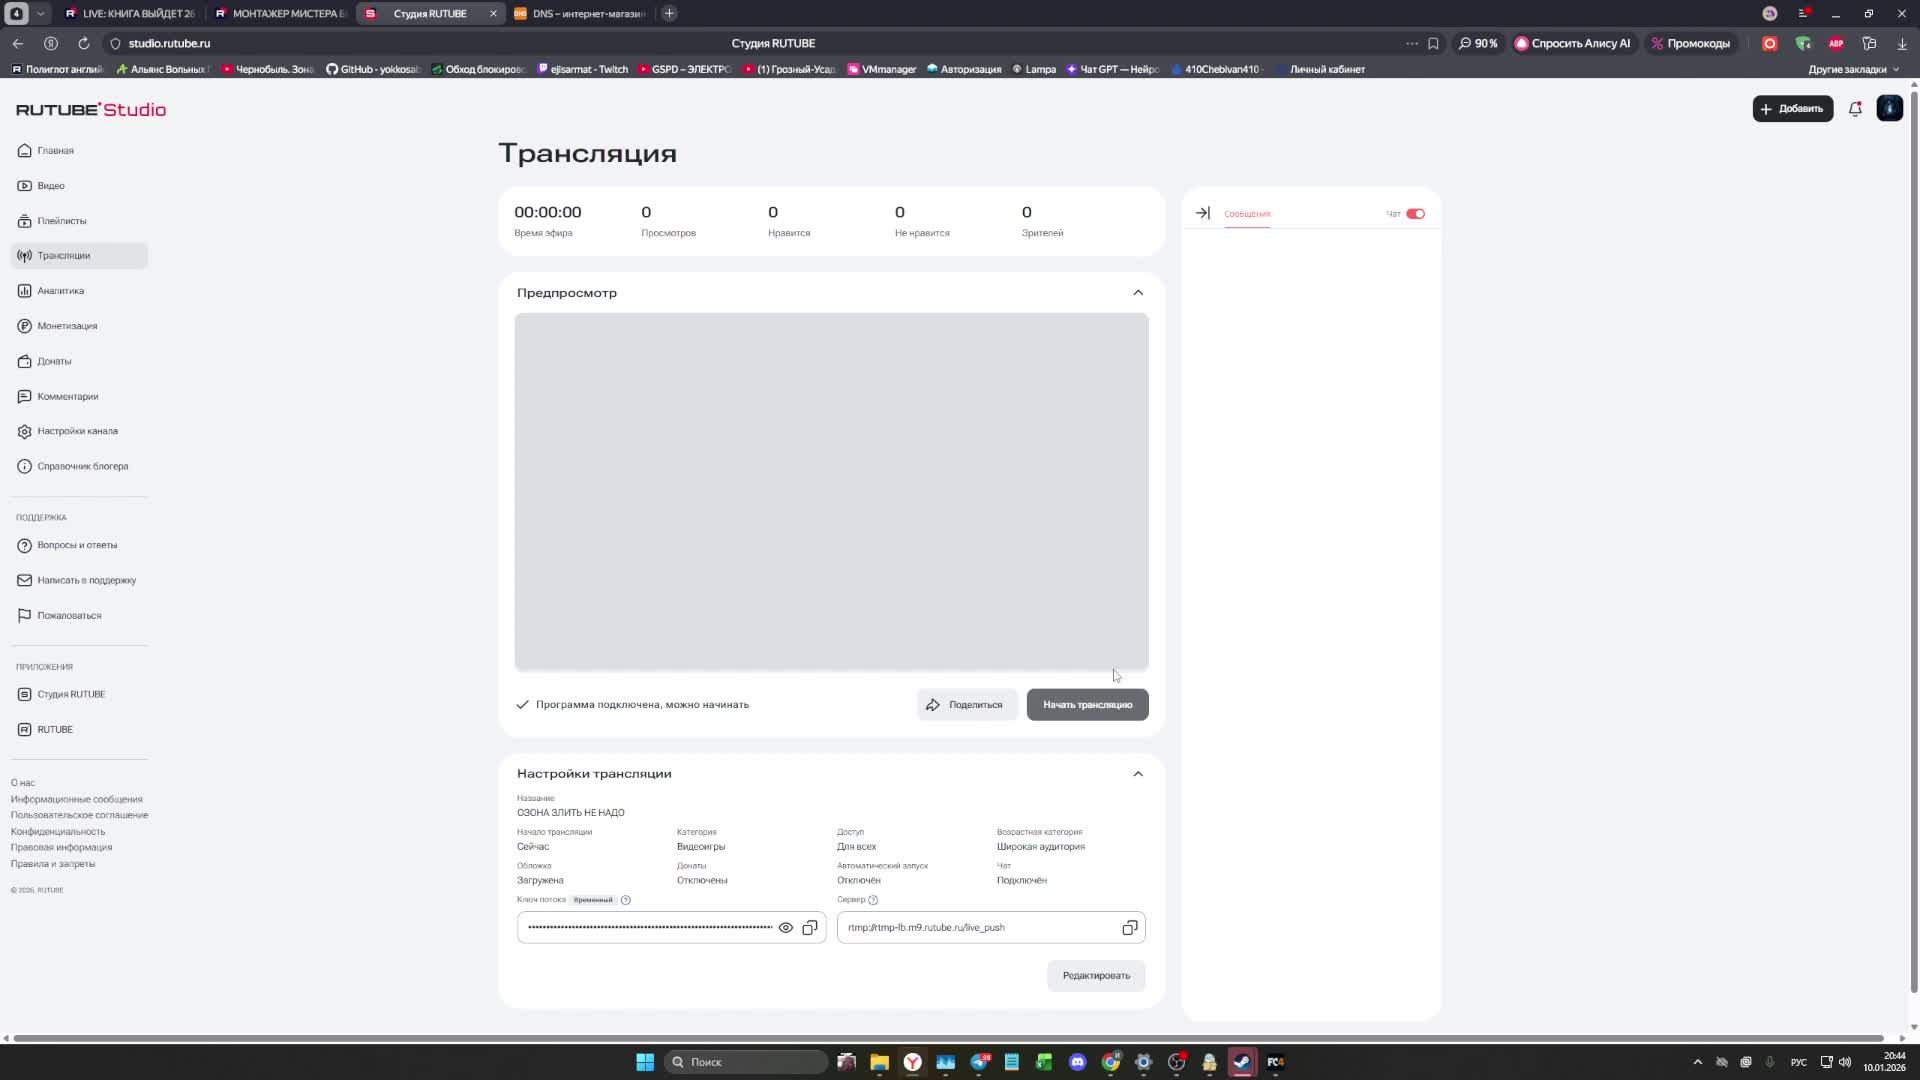Open the Главная section in the sidebar

(x=46, y=151)
